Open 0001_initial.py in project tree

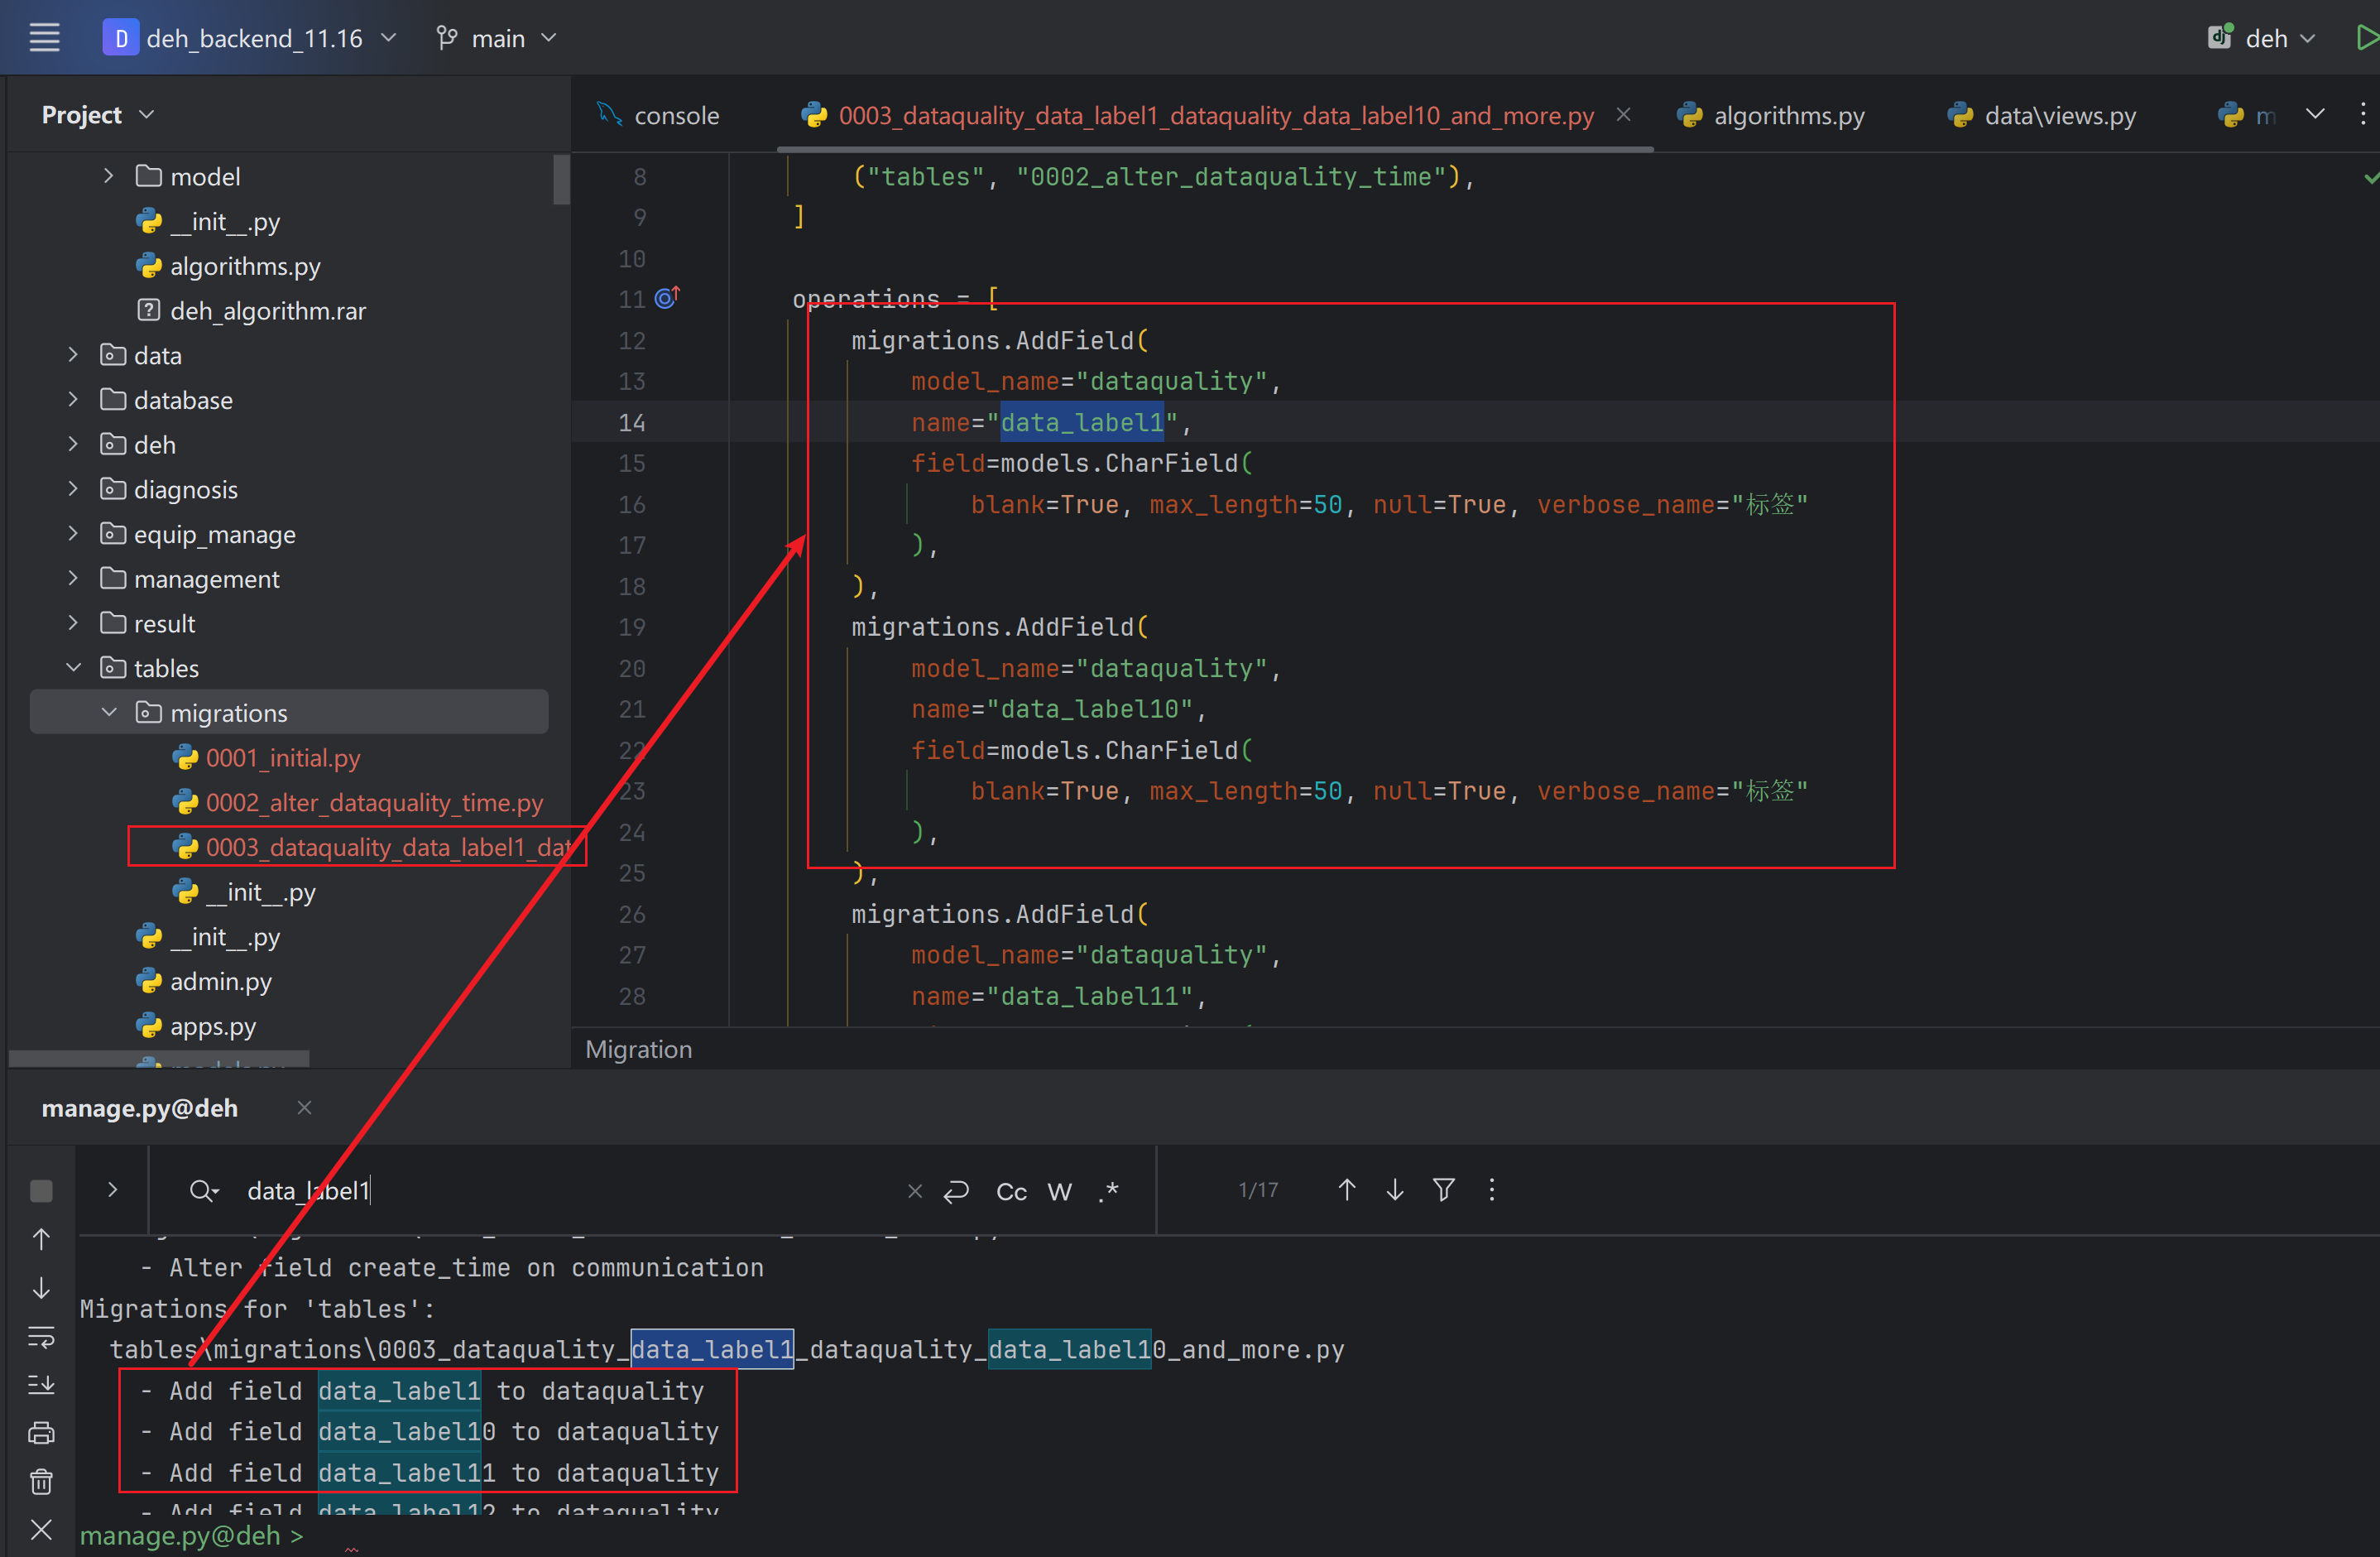(282, 757)
